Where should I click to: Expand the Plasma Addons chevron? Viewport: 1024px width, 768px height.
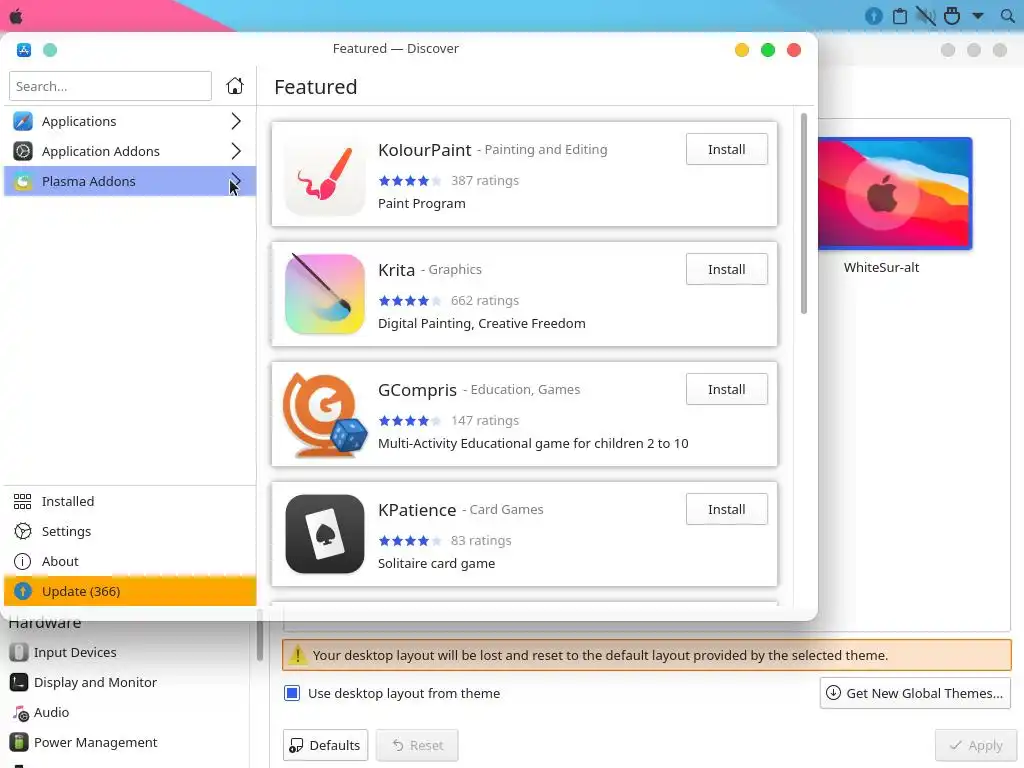click(236, 181)
